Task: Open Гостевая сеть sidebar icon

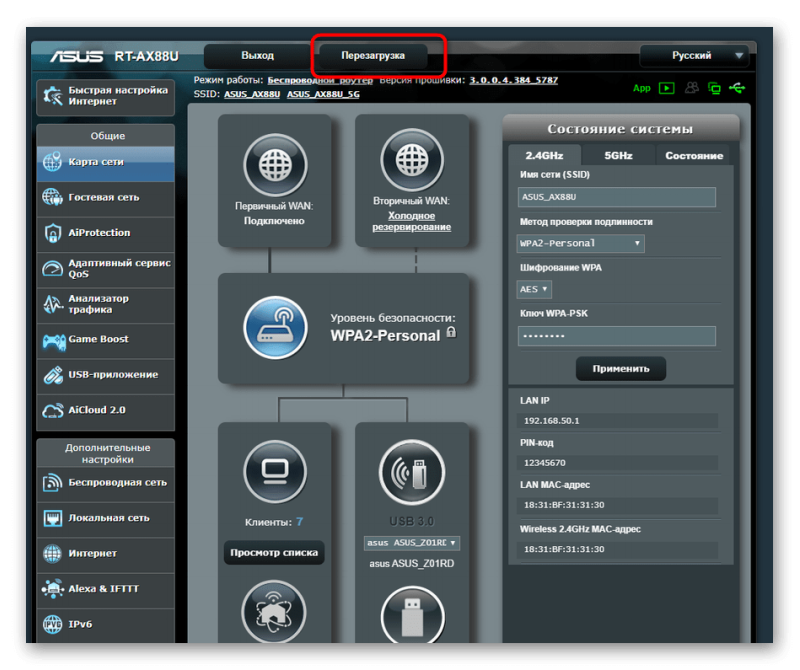Action: 53,197
